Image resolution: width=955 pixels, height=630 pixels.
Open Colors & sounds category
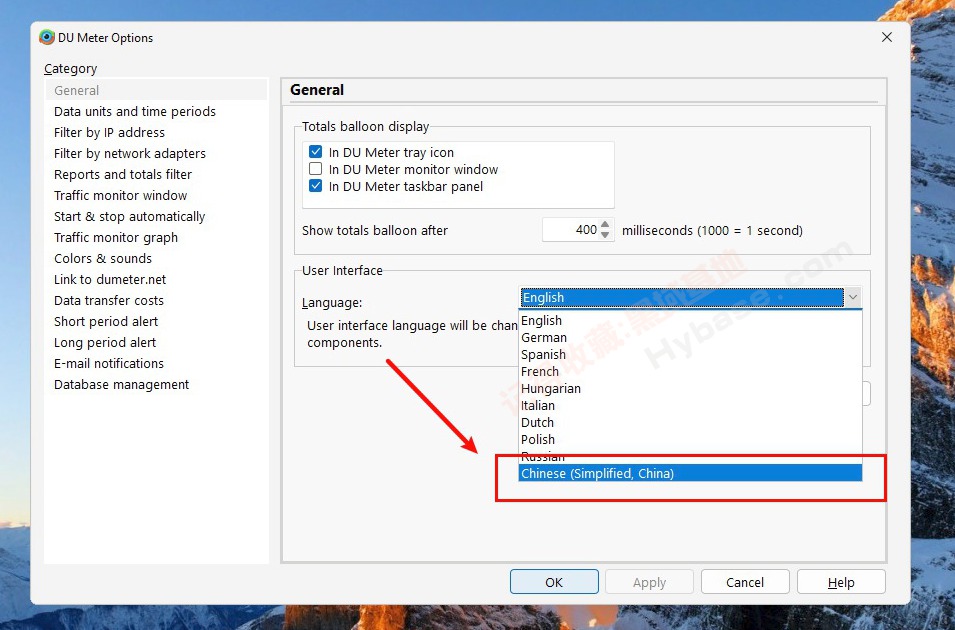point(103,259)
